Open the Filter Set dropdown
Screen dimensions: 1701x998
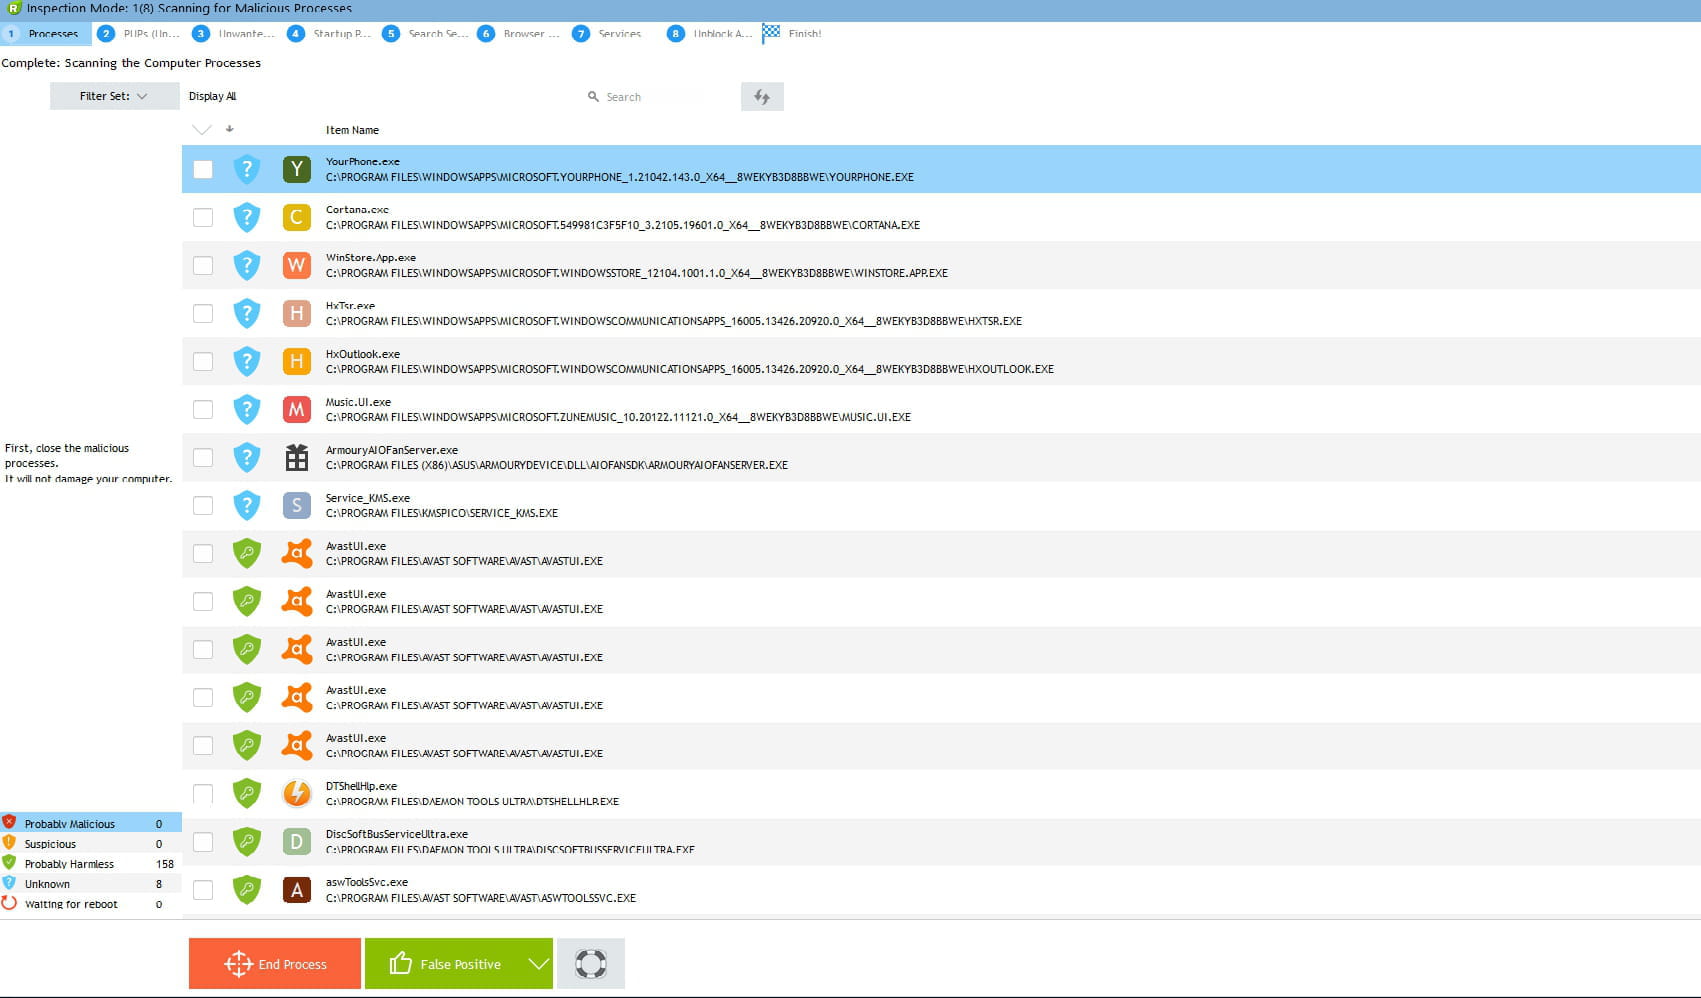tap(114, 97)
